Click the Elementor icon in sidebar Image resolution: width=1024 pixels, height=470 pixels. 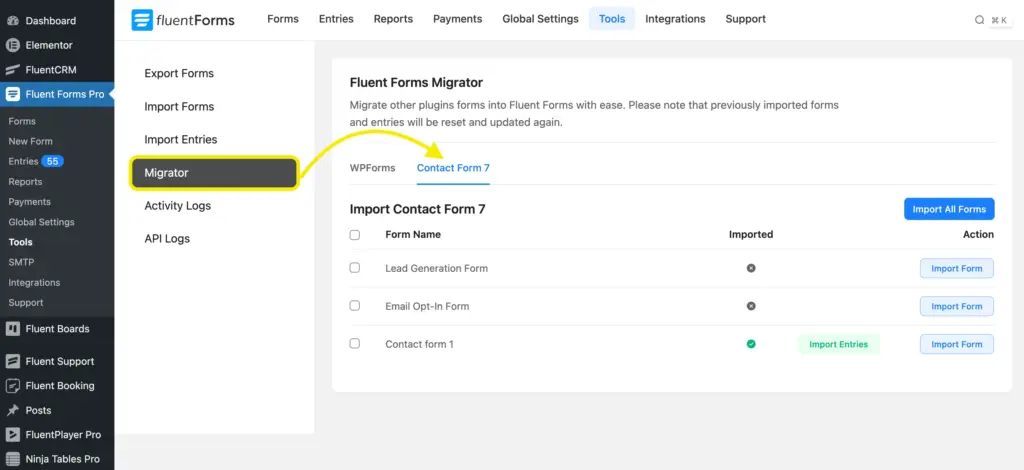[12, 45]
